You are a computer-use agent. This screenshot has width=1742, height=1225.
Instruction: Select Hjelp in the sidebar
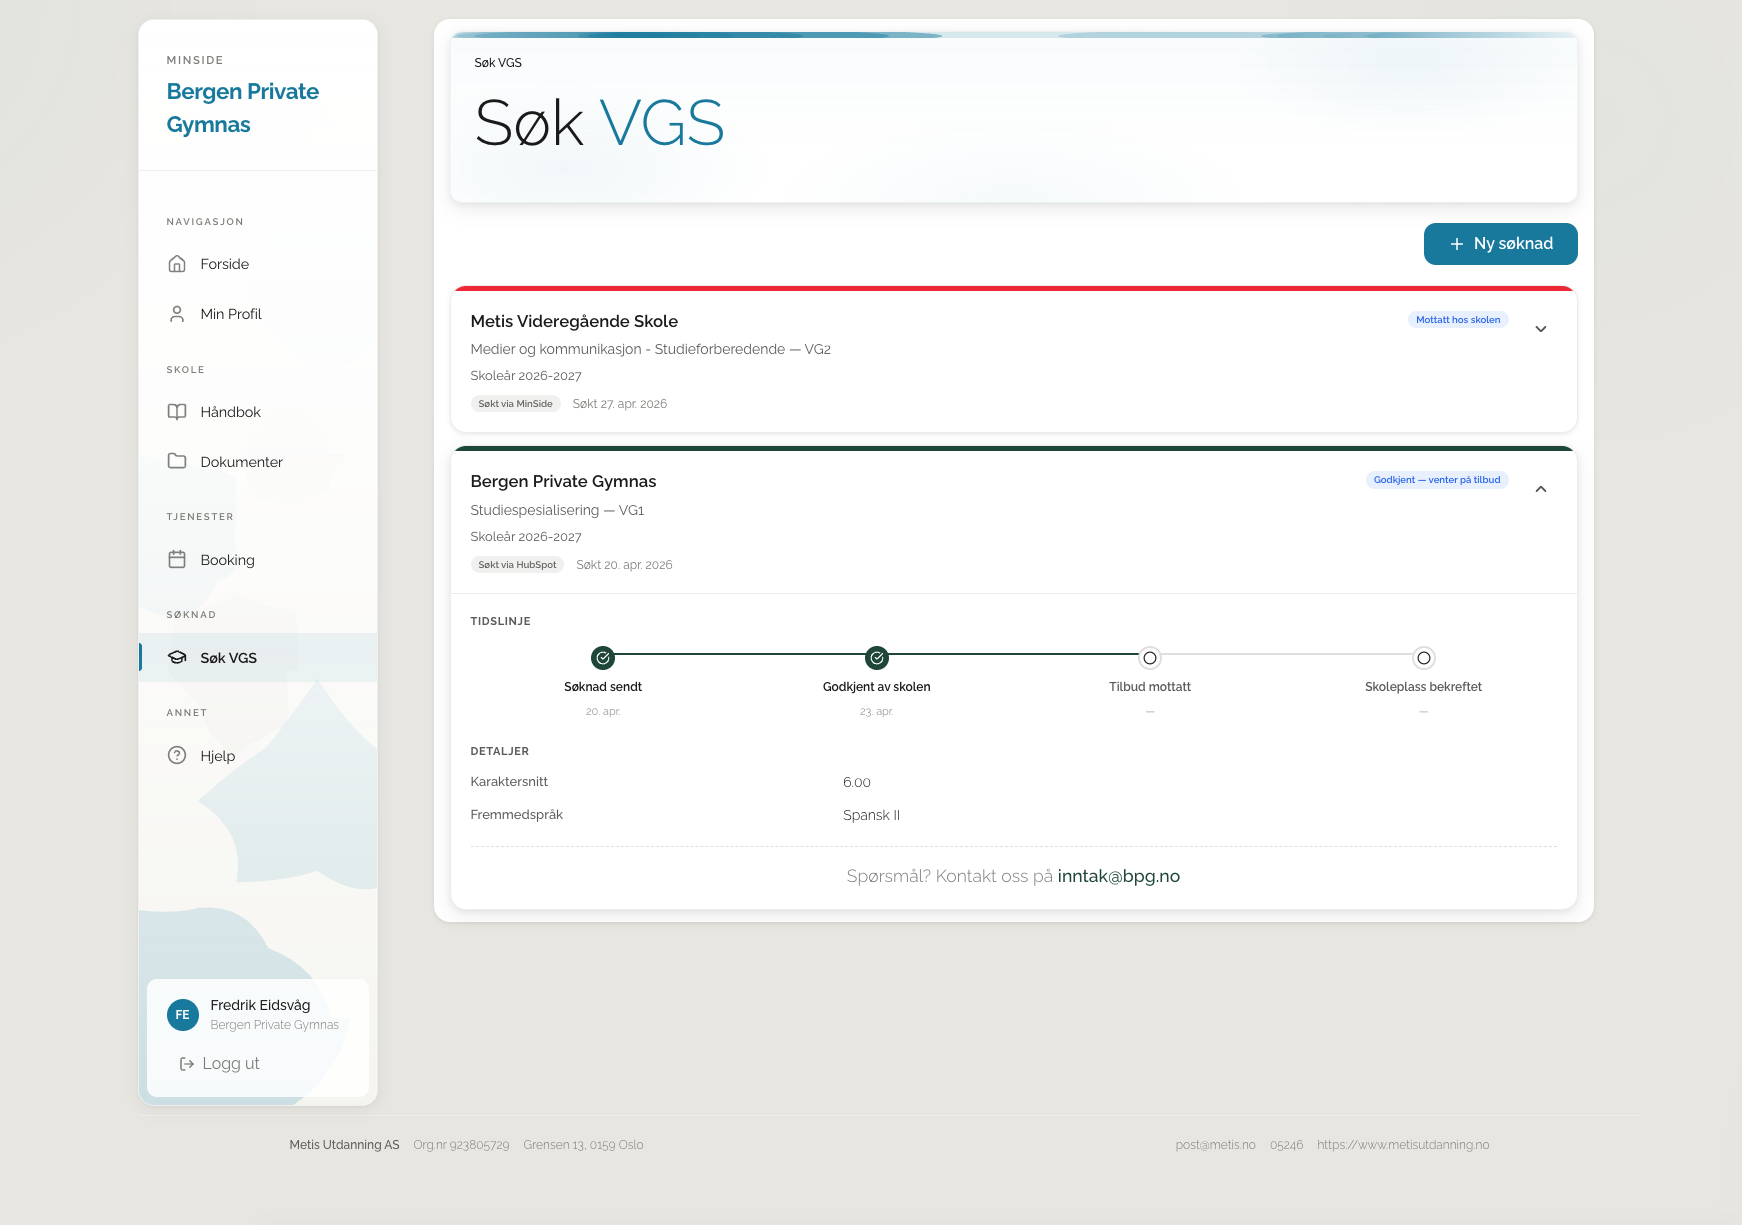pyautogui.click(x=258, y=756)
